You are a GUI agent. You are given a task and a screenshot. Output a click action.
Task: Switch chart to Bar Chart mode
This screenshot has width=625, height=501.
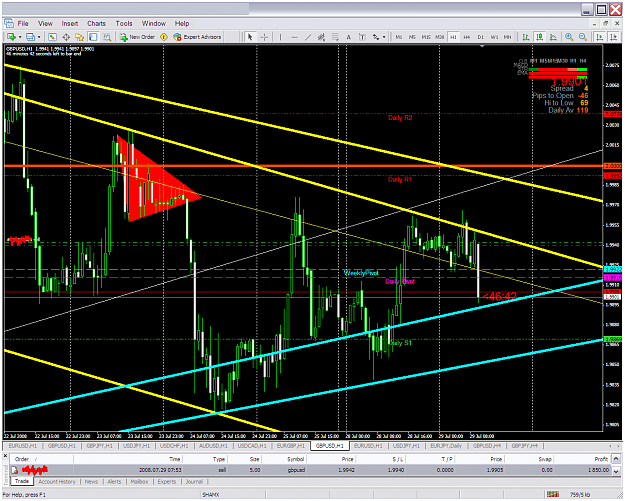(x=526, y=37)
